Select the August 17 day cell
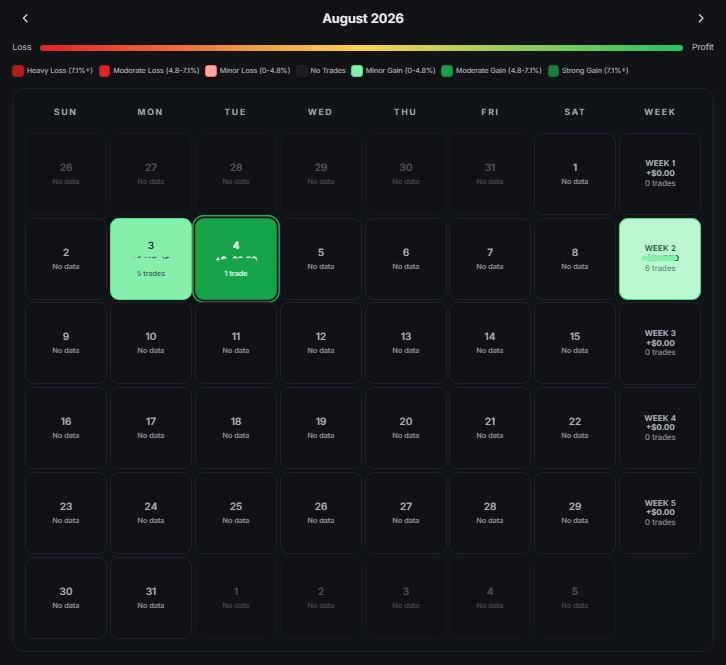The width and height of the screenshot is (726, 665). (151, 428)
